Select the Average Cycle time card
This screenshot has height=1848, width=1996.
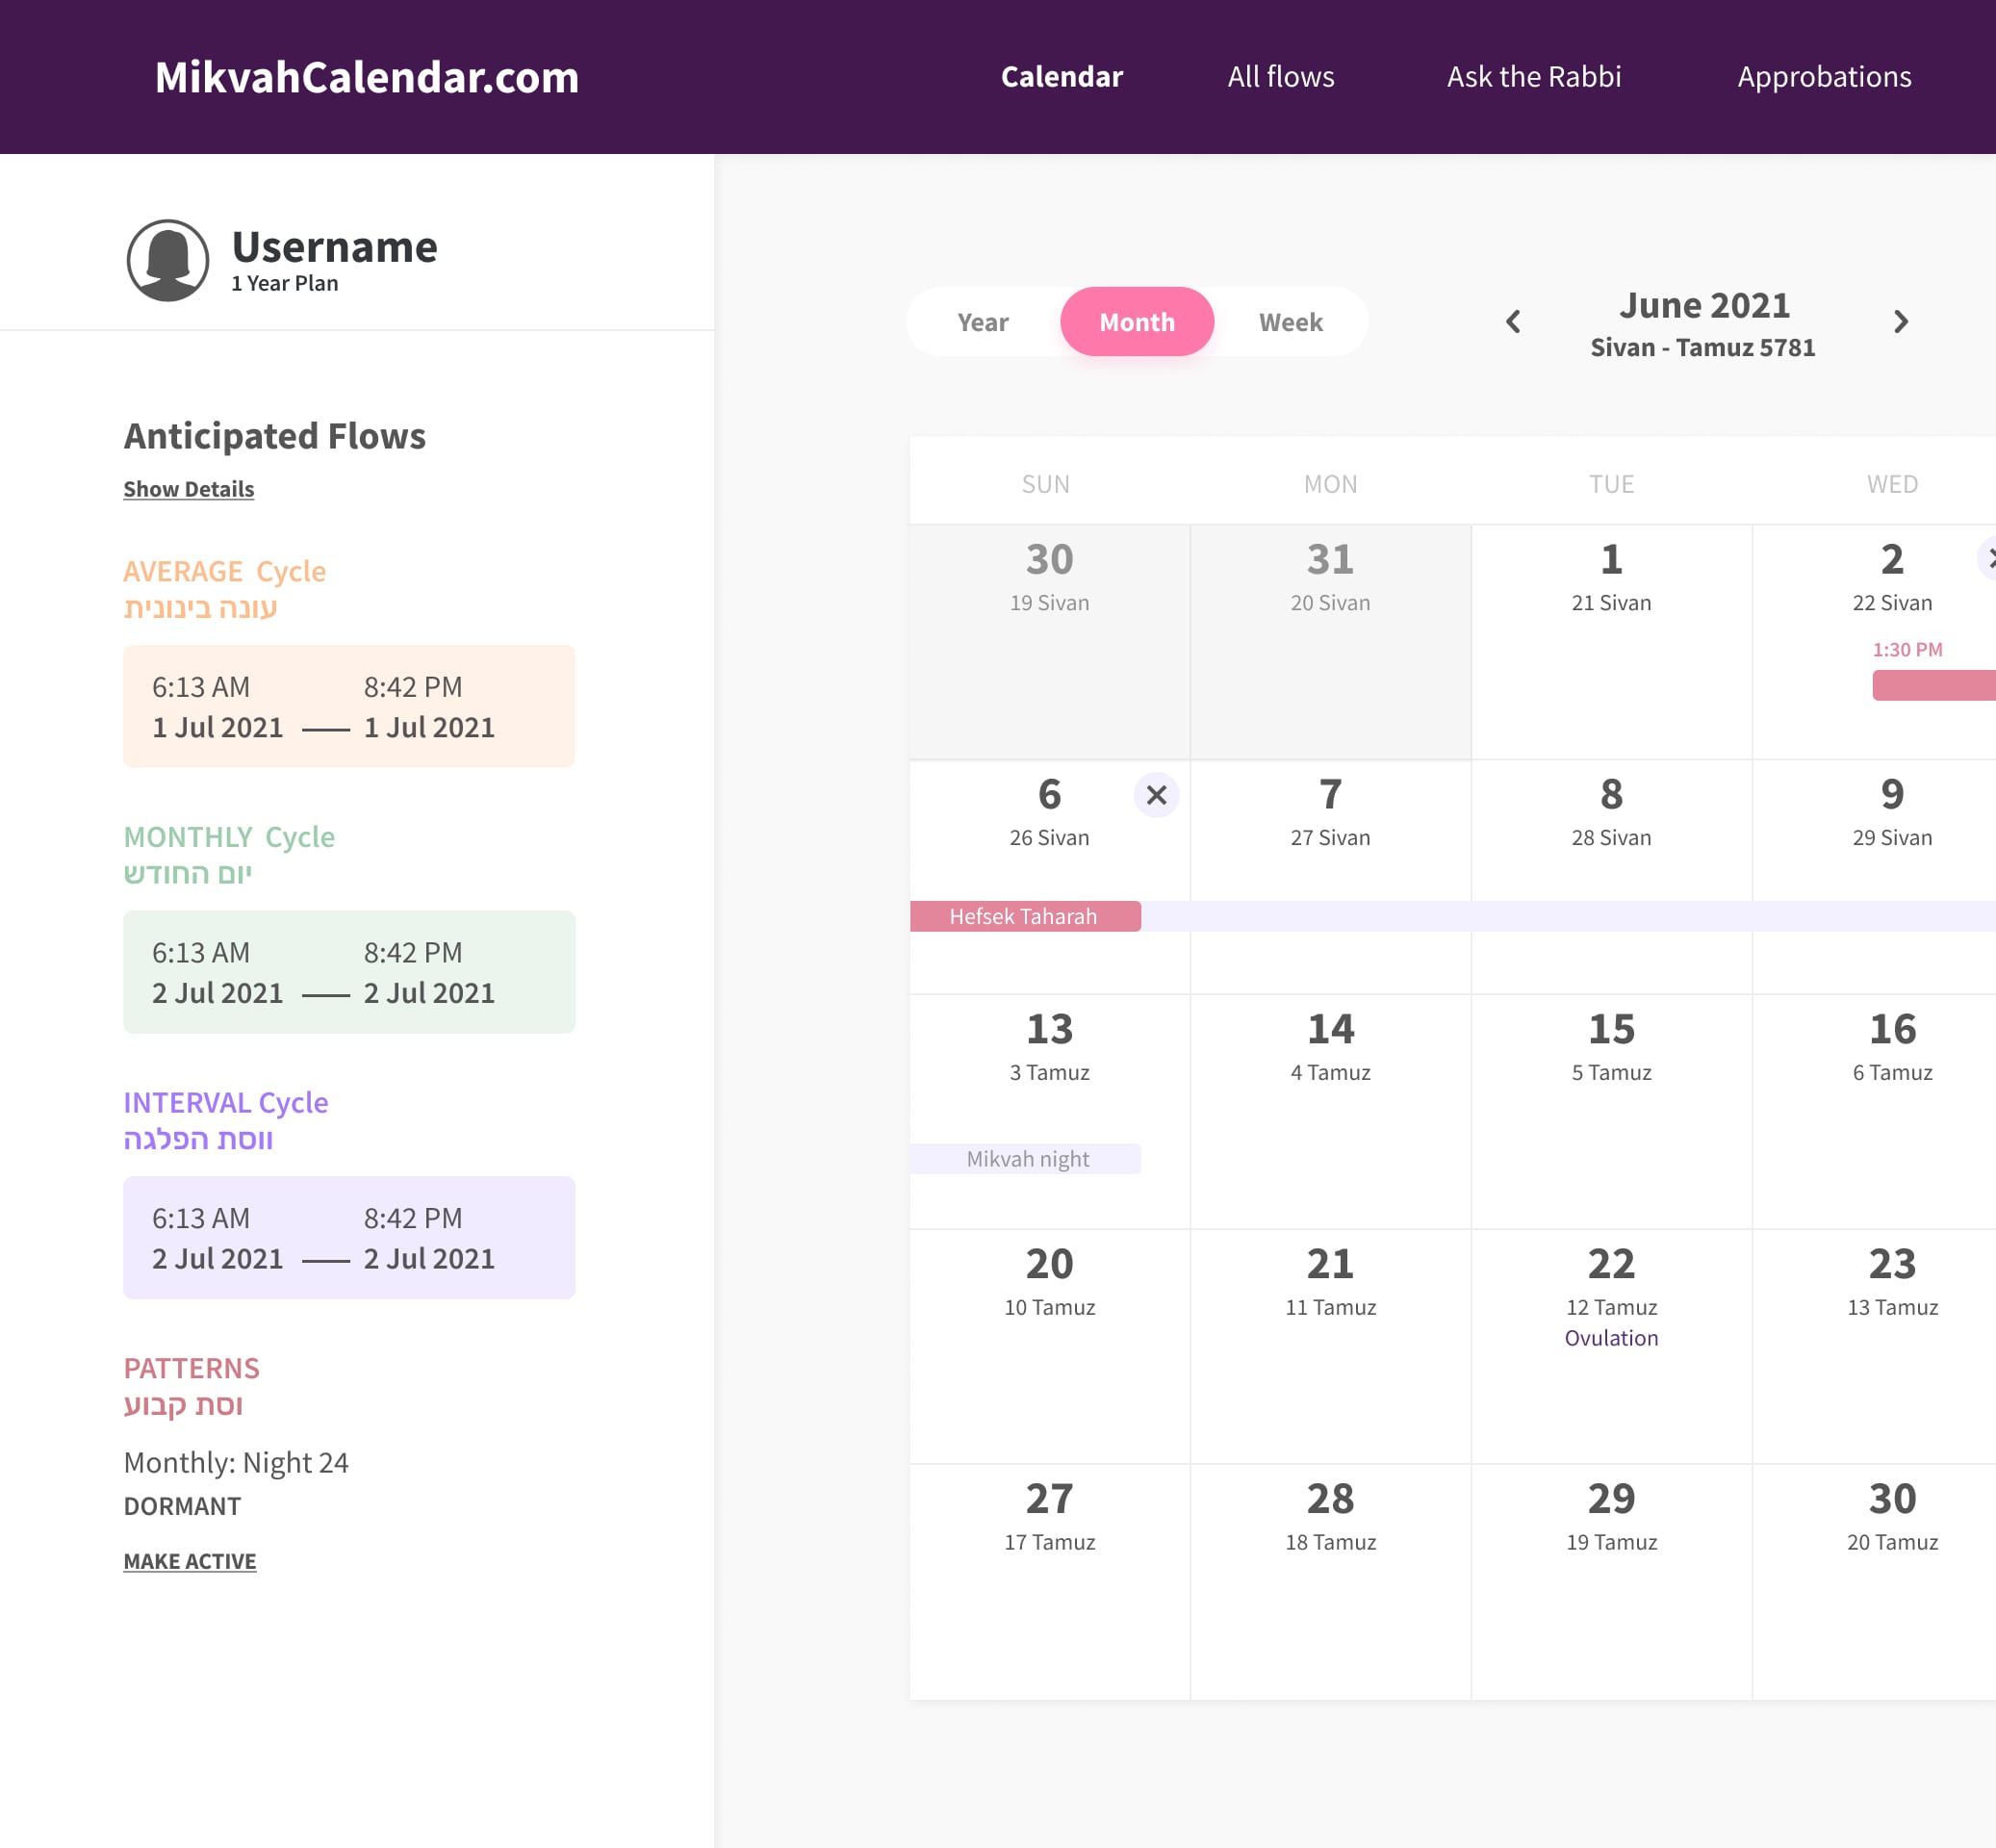click(348, 706)
